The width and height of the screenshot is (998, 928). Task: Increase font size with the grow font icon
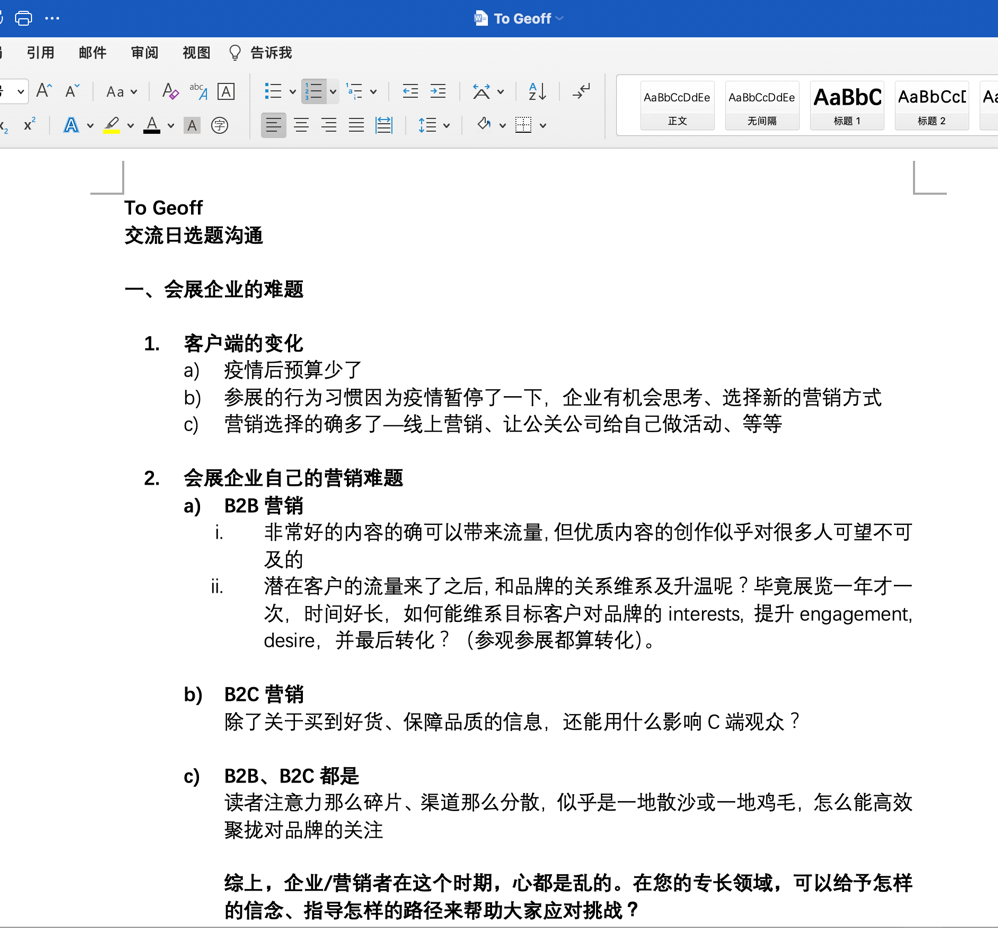pos(44,91)
